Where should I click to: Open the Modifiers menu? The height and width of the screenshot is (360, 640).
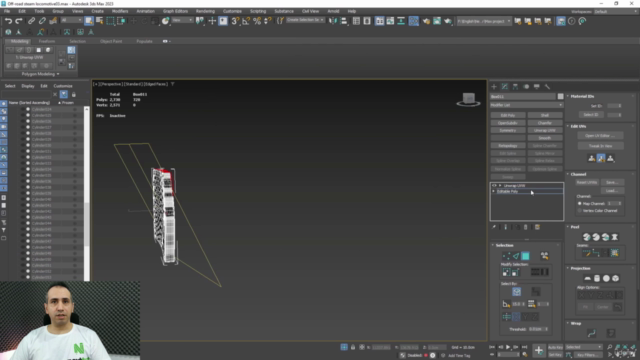120,11
